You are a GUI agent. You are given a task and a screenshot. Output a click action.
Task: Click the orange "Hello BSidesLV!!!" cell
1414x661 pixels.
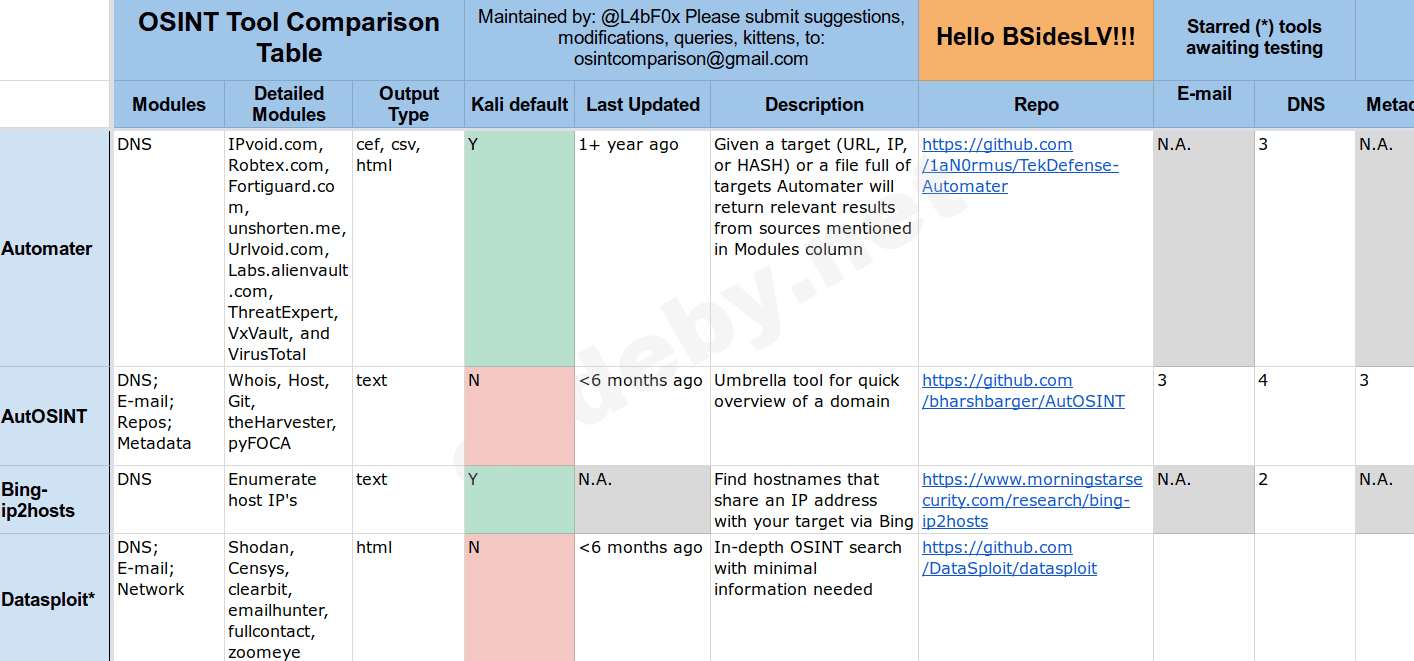tap(1035, 38)
